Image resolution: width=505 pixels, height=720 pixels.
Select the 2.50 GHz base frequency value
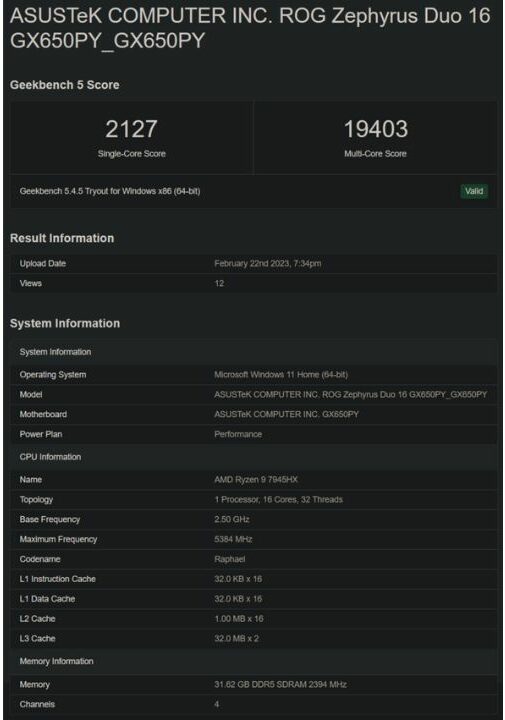tap(232, 519)
